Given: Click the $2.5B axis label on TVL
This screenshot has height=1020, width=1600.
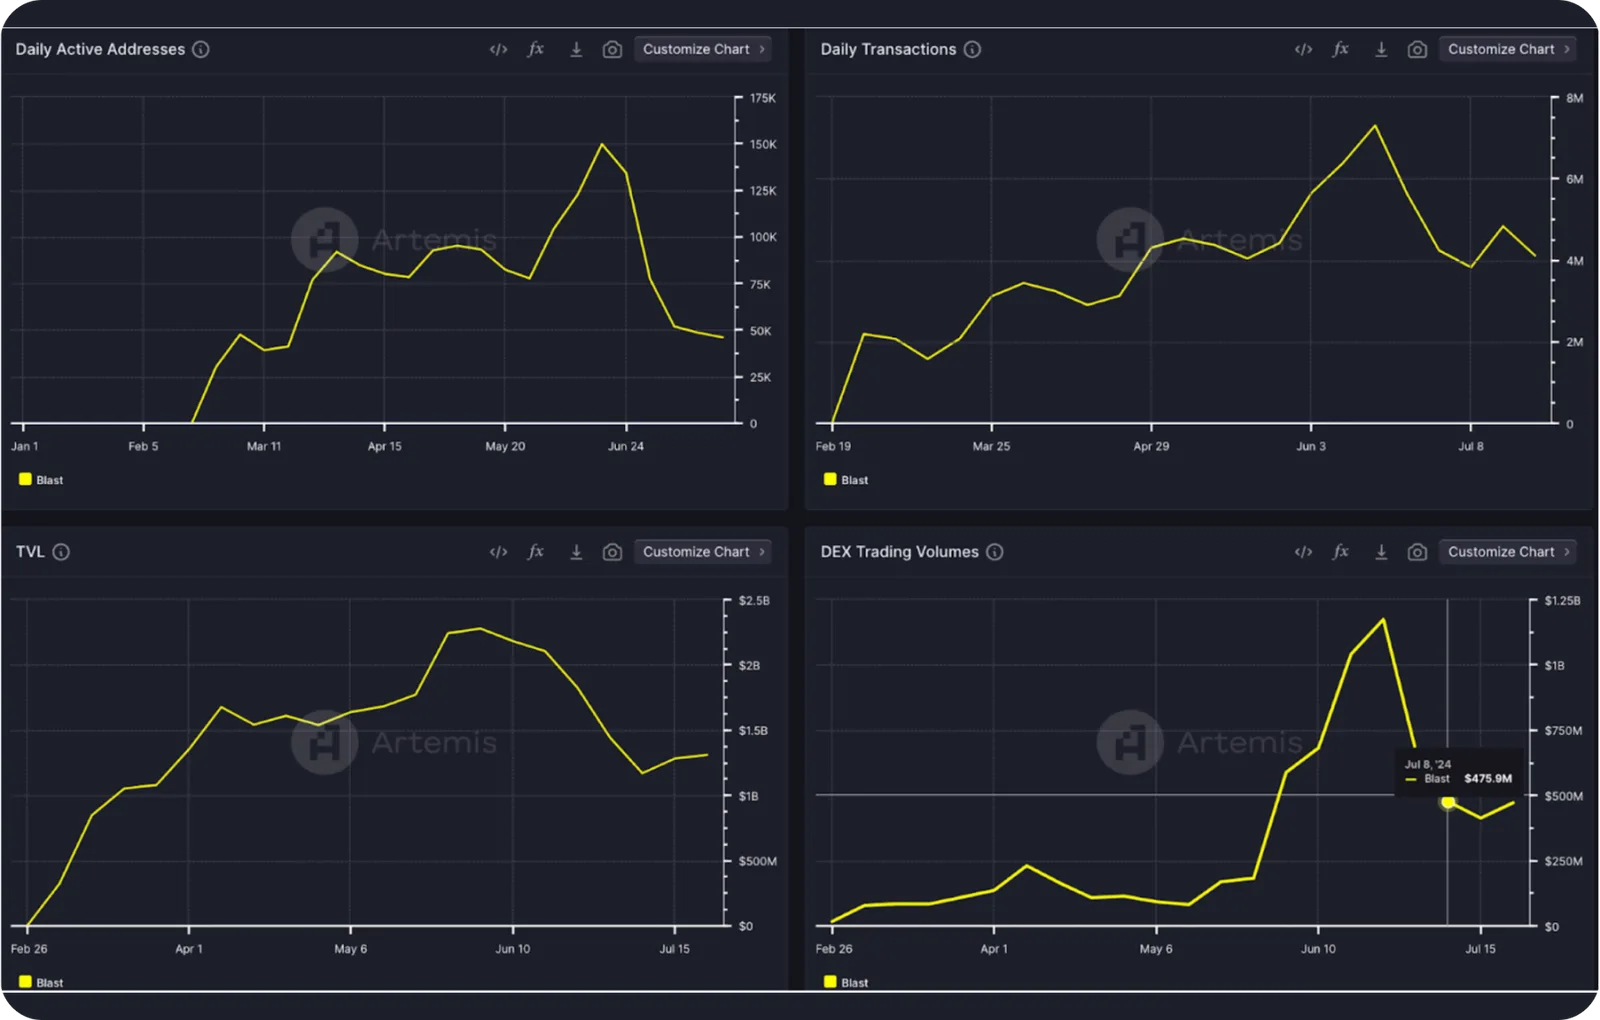Looking at the screenshot, I should [754, 601].
